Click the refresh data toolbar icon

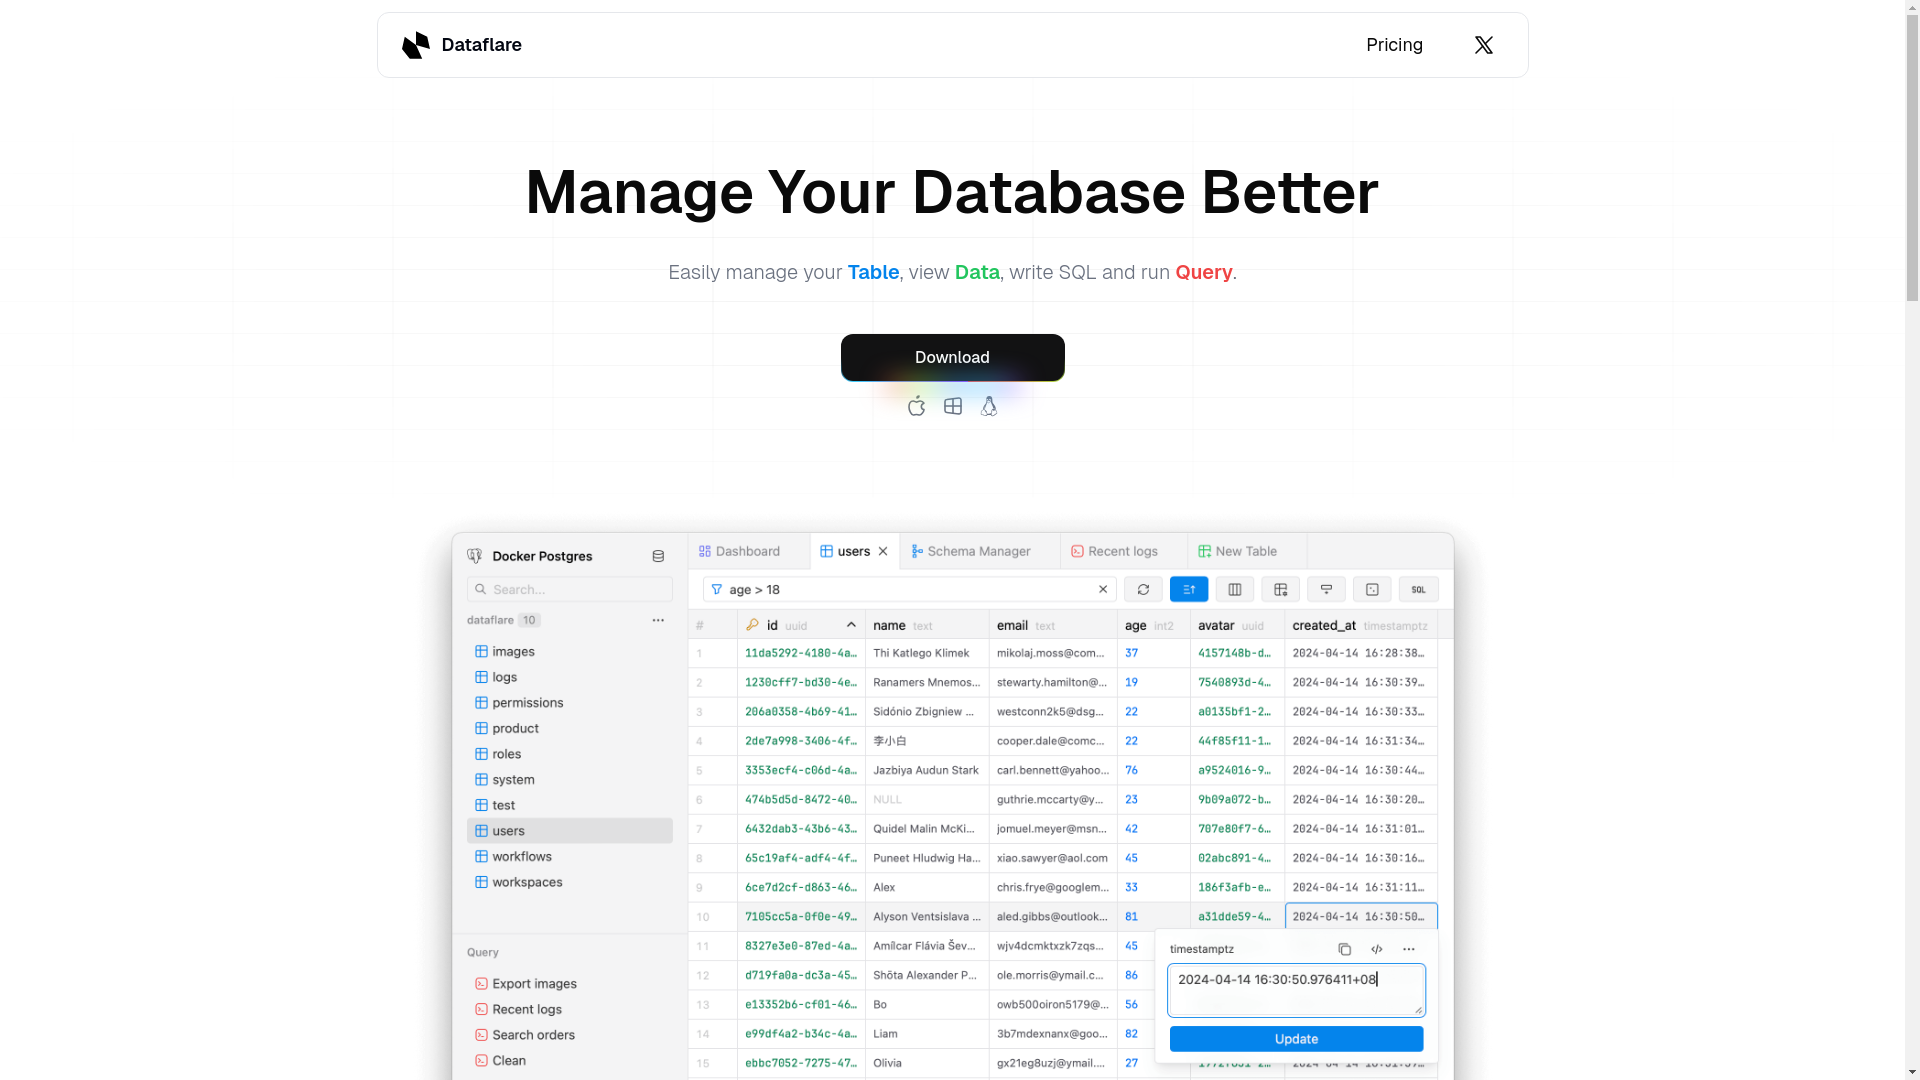pos(1143,590)
